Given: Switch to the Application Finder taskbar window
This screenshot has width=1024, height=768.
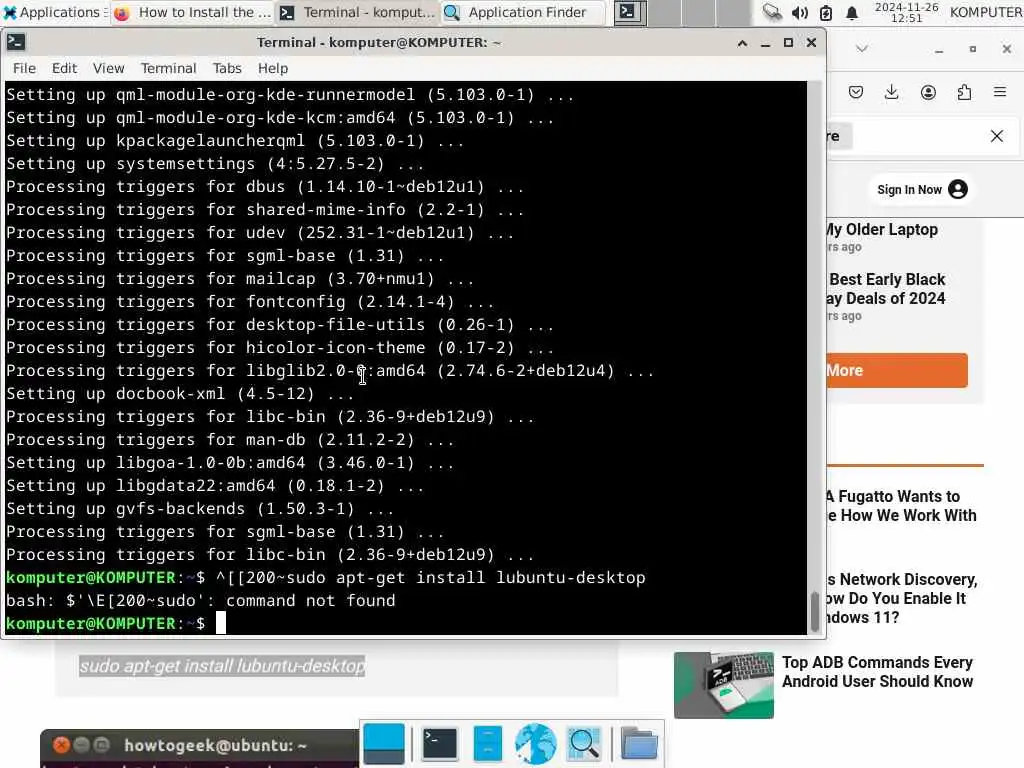Looking at the screenshot, I should (522, 12).
